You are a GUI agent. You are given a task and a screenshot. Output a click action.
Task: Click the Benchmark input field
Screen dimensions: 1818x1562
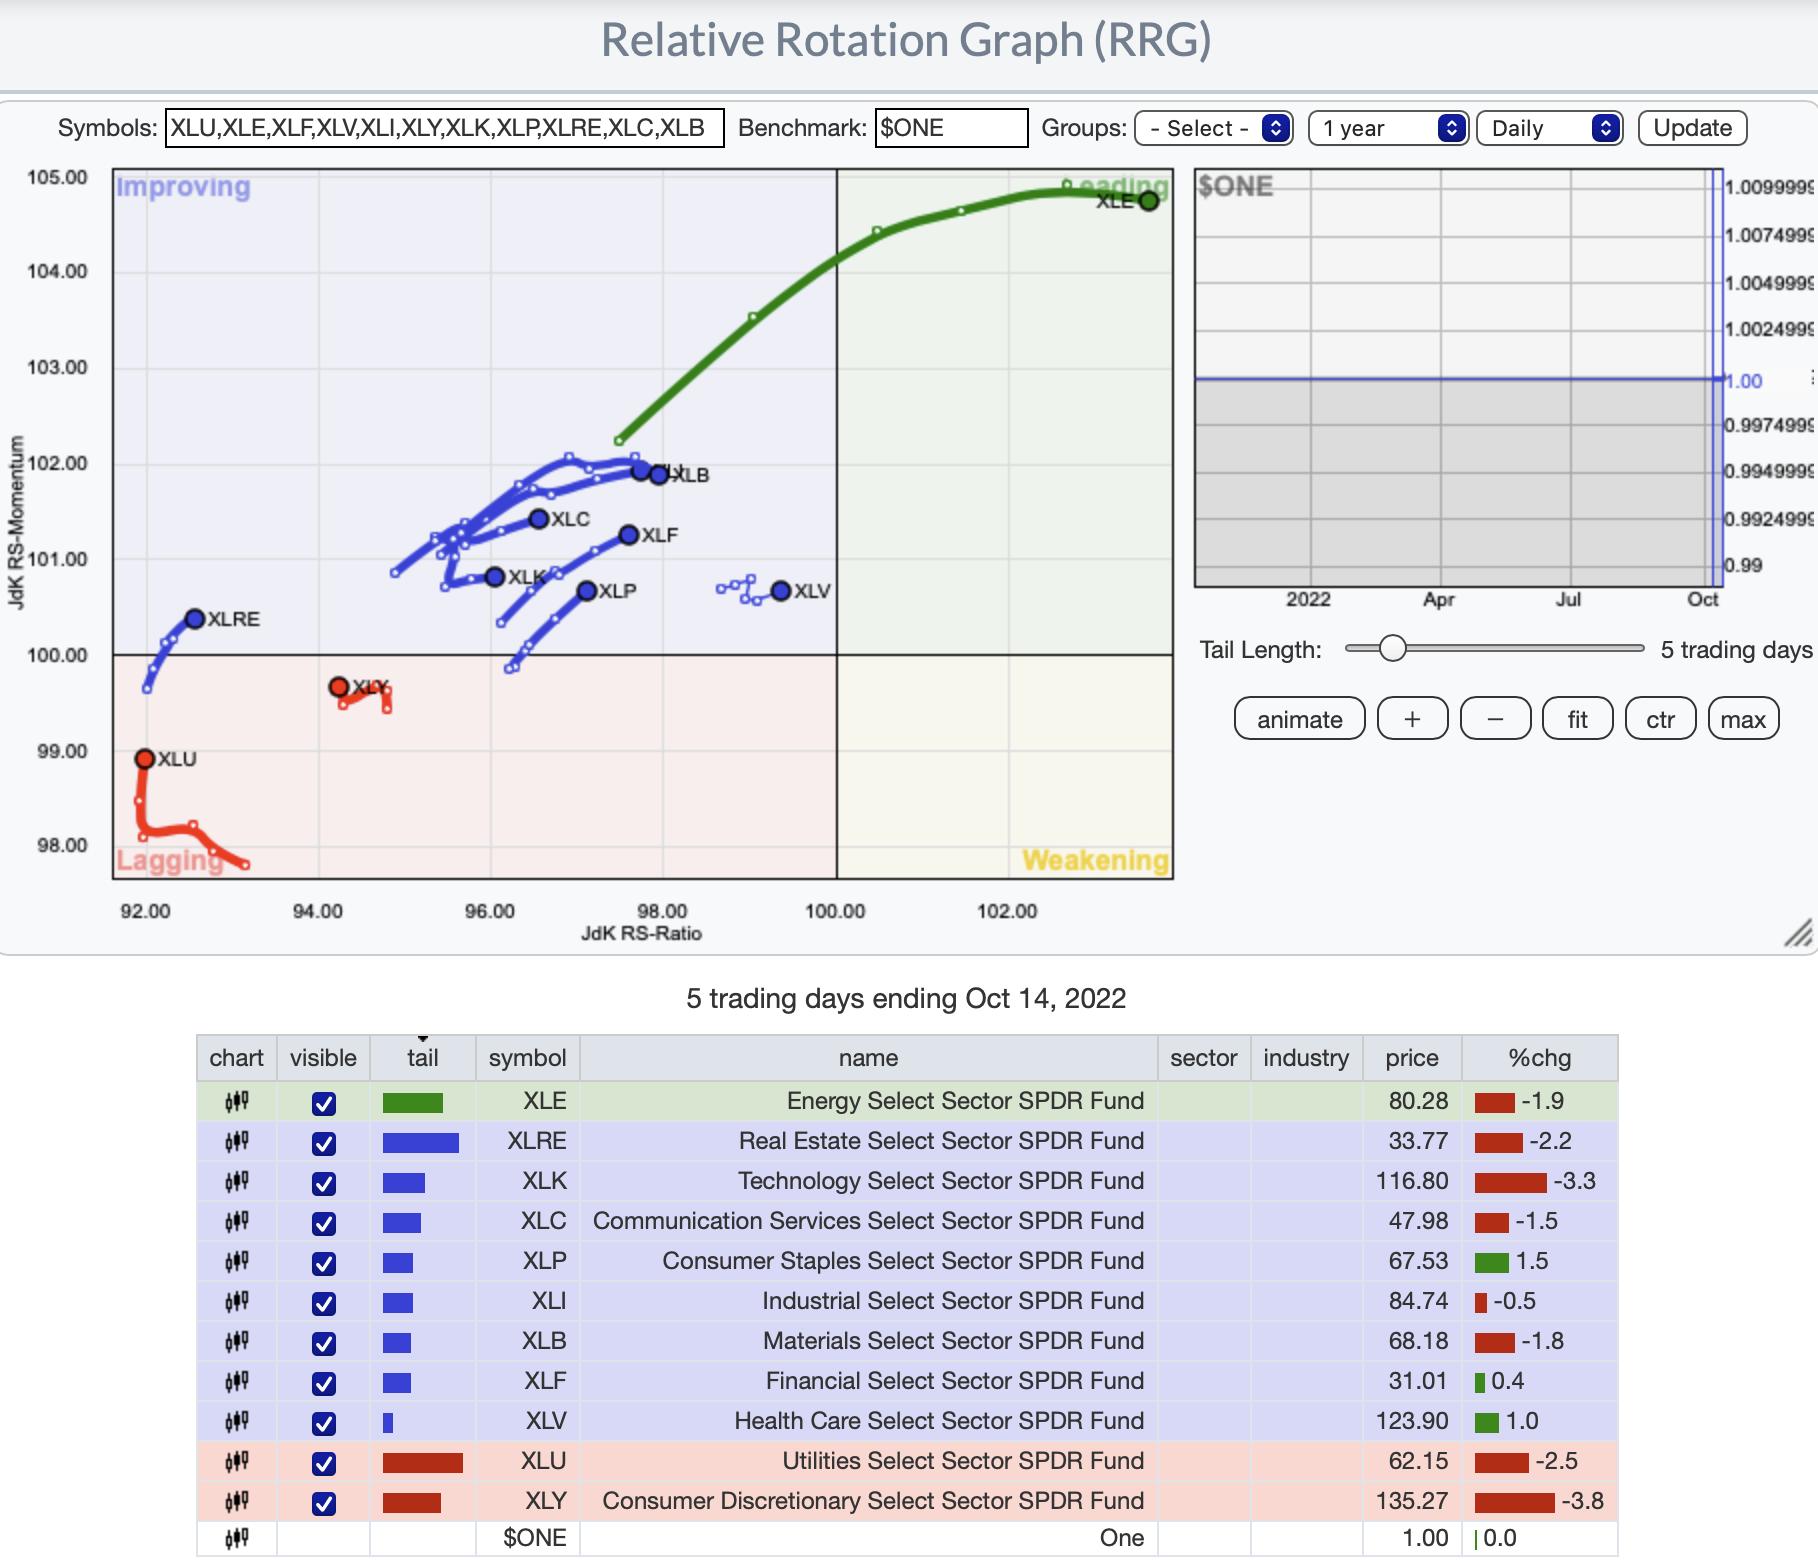tap(950, 128)
